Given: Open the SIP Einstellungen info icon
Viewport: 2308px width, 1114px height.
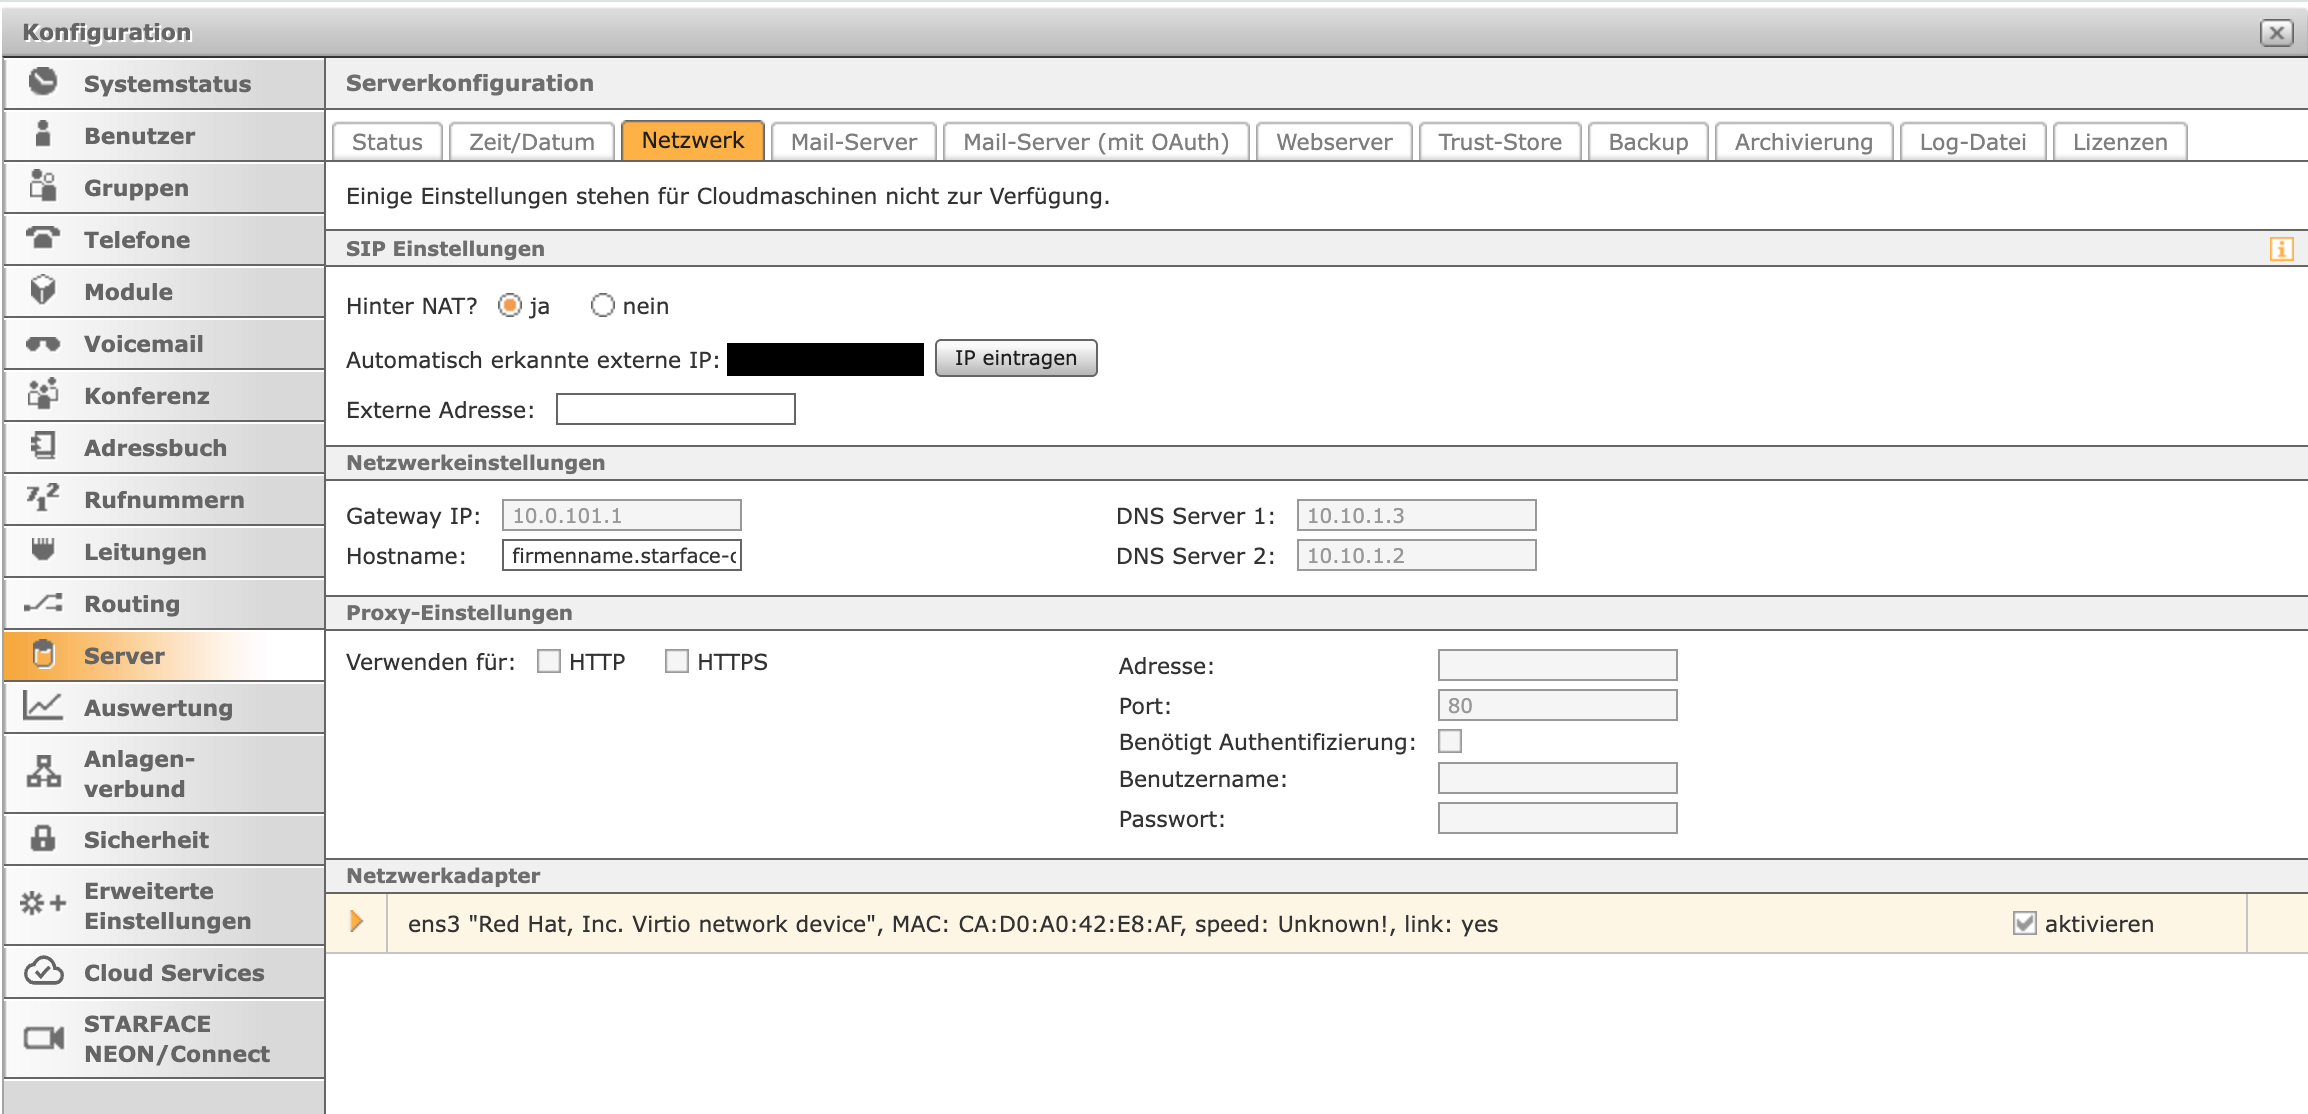Looking at the screenshot, I should click(x=2281, y=249).
